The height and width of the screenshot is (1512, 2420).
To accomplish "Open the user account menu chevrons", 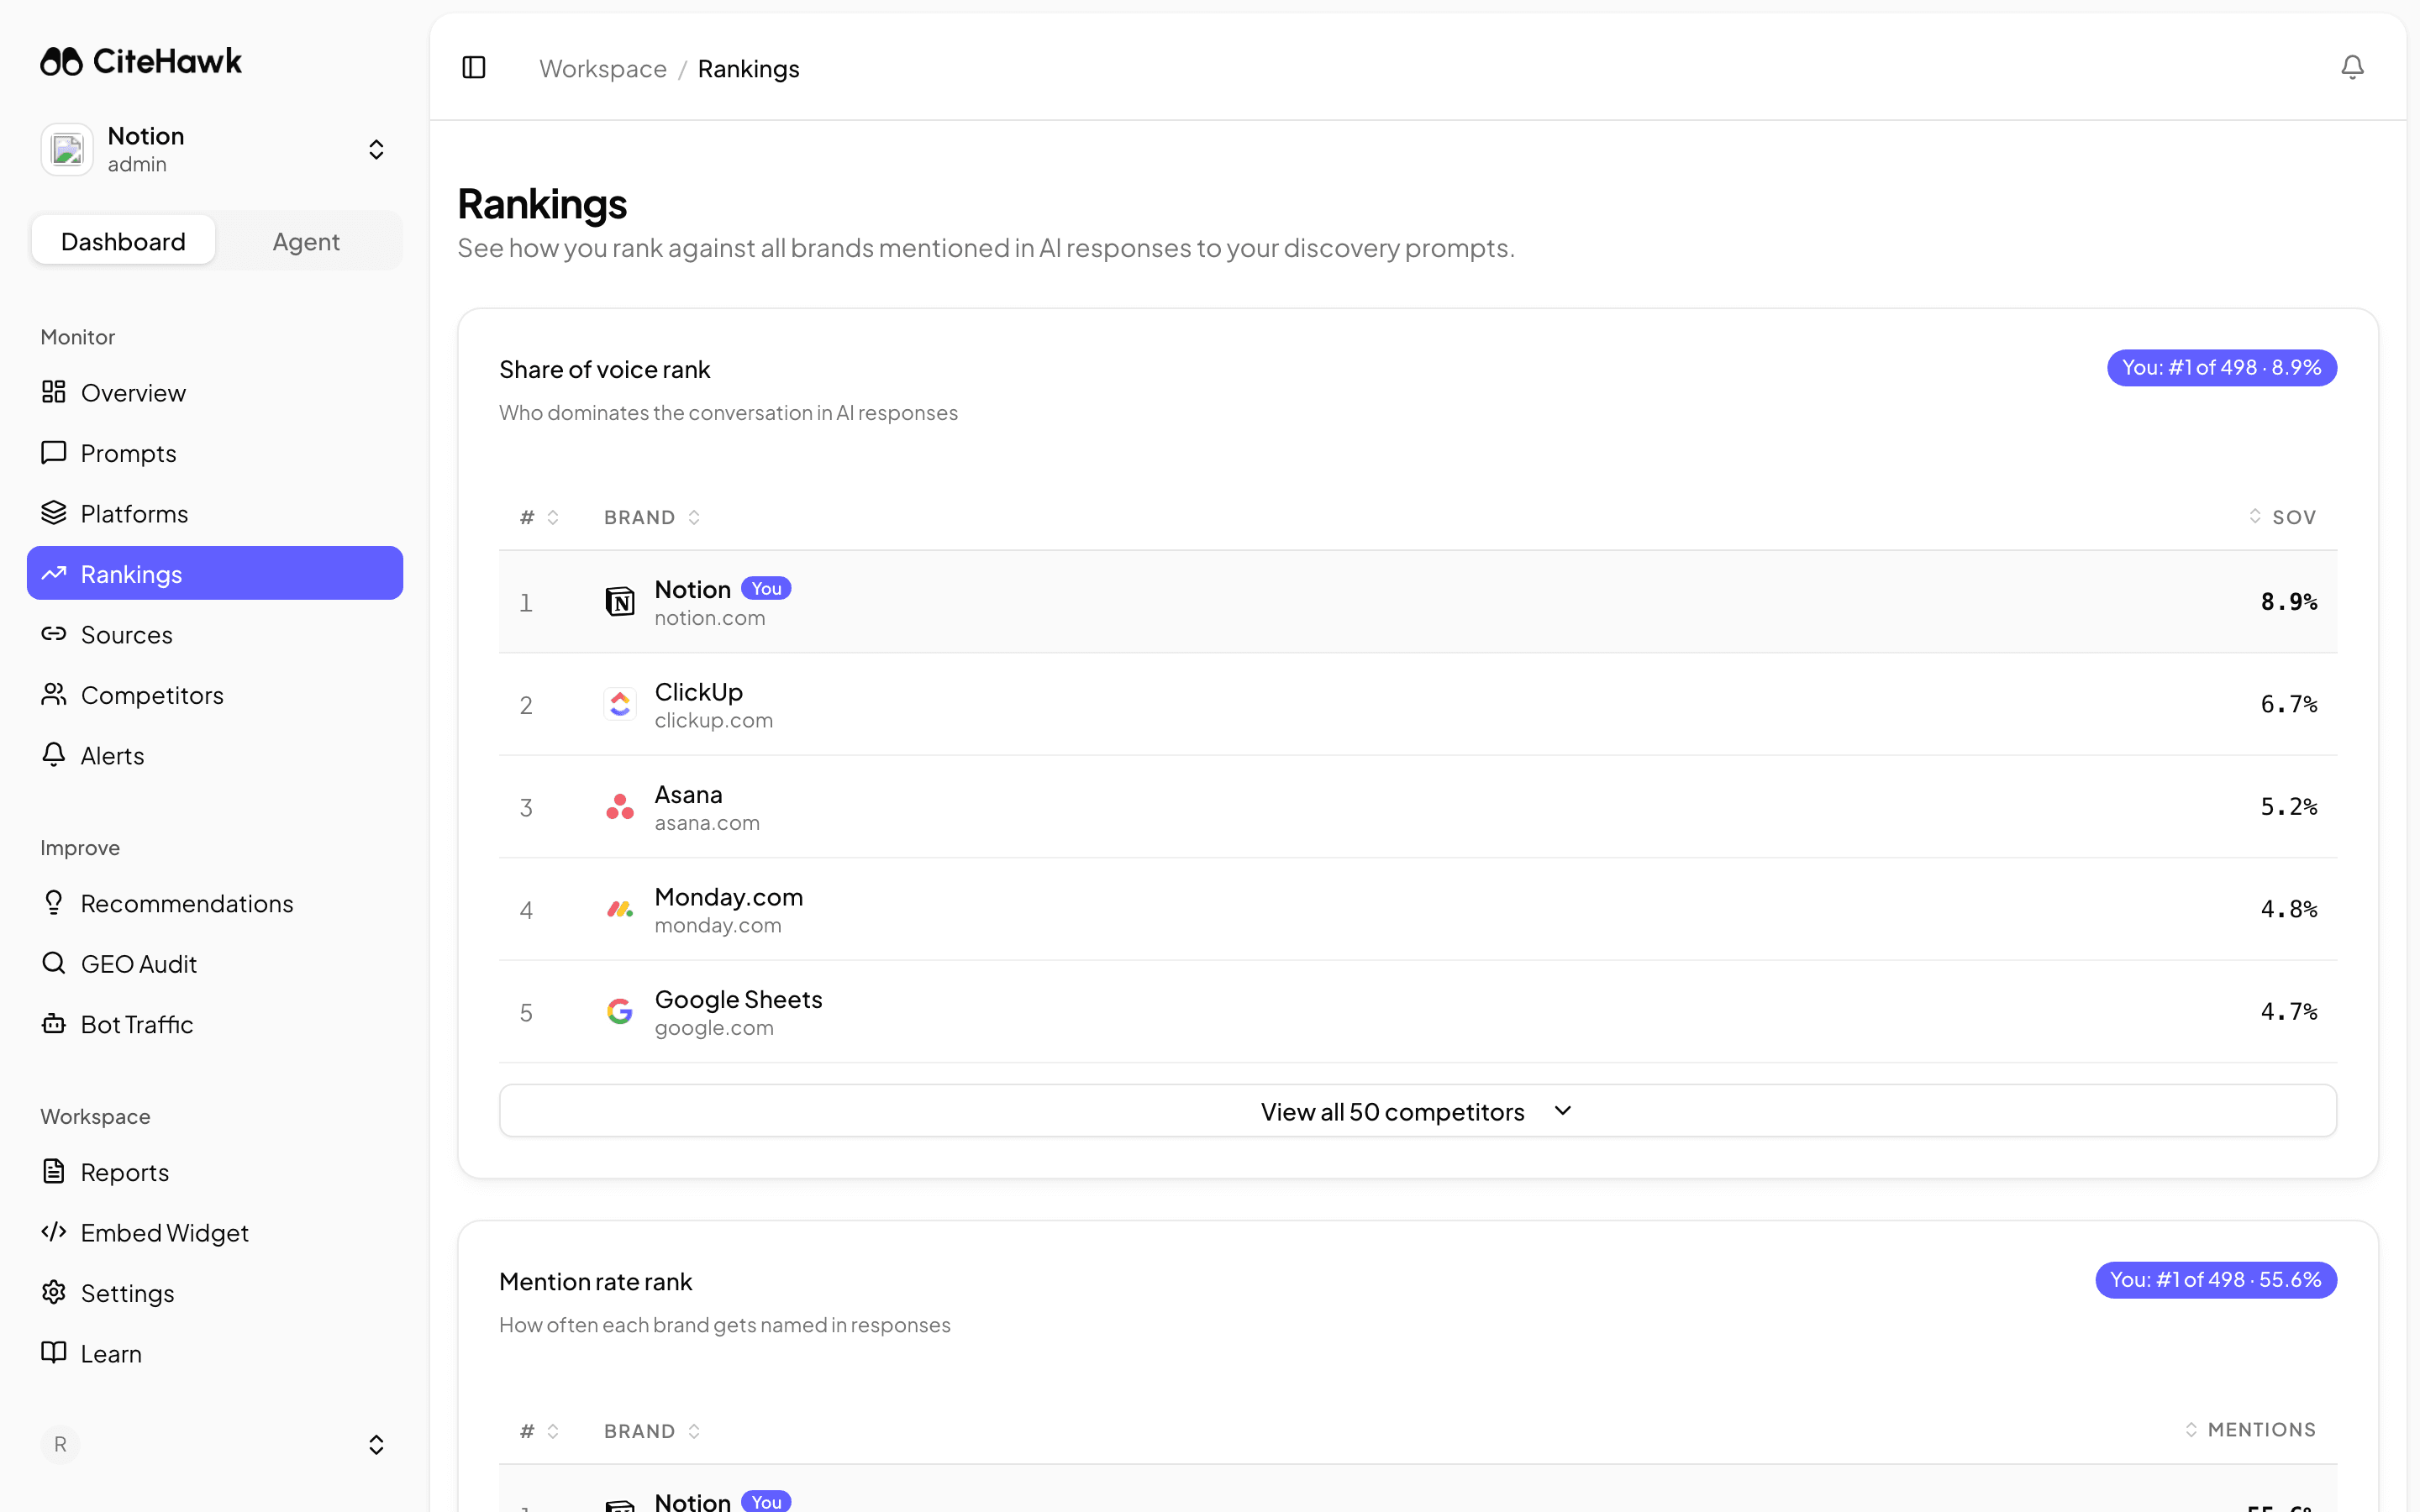I will (x=376, y=1444).
